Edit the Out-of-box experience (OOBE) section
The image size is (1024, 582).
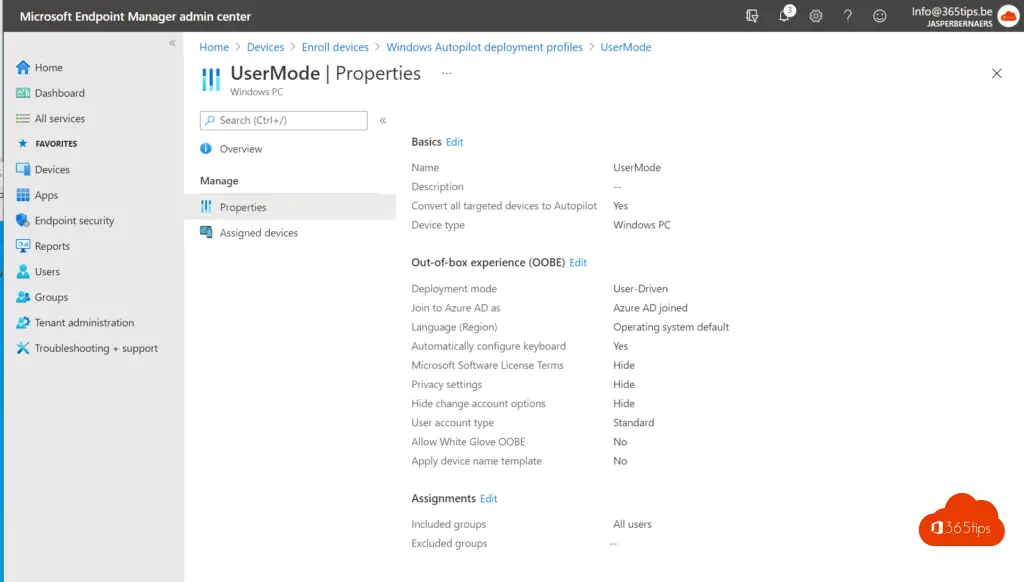(x=578, y=263)
